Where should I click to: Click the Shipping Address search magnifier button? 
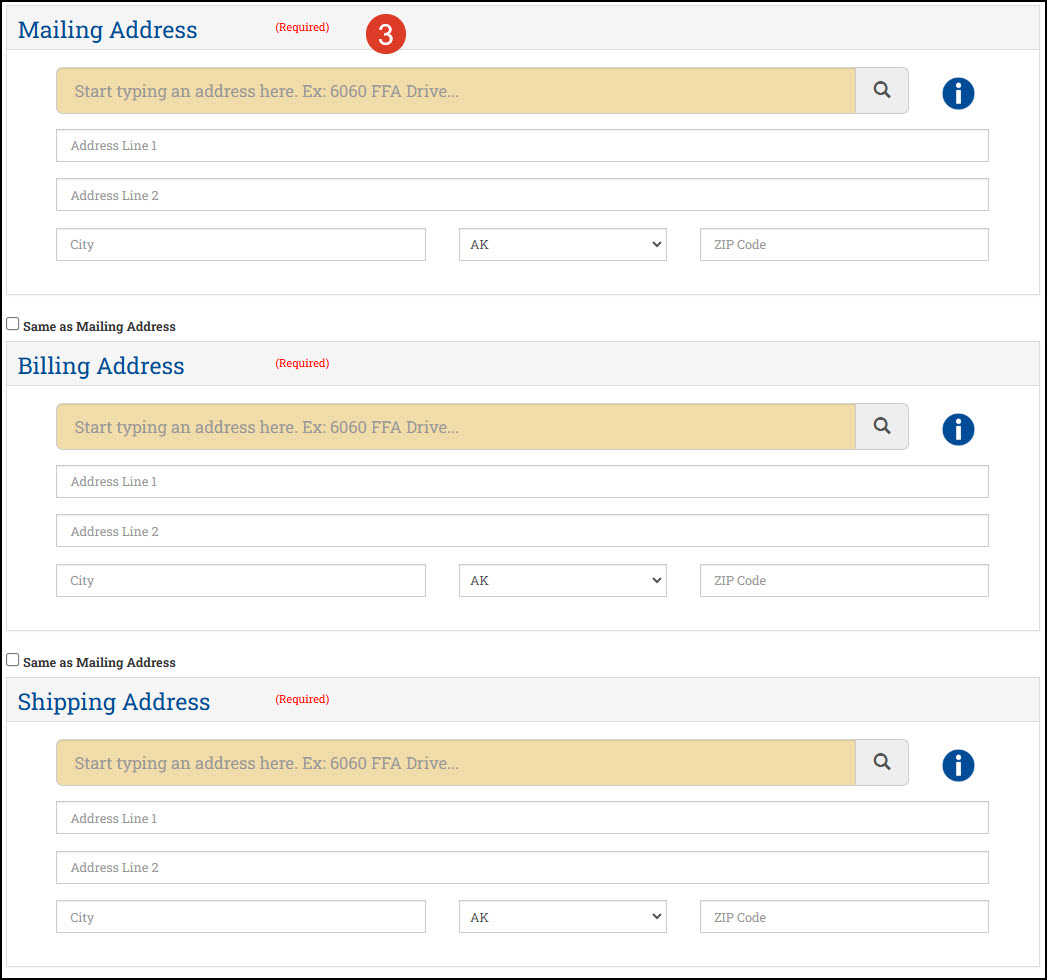[881, 762]
